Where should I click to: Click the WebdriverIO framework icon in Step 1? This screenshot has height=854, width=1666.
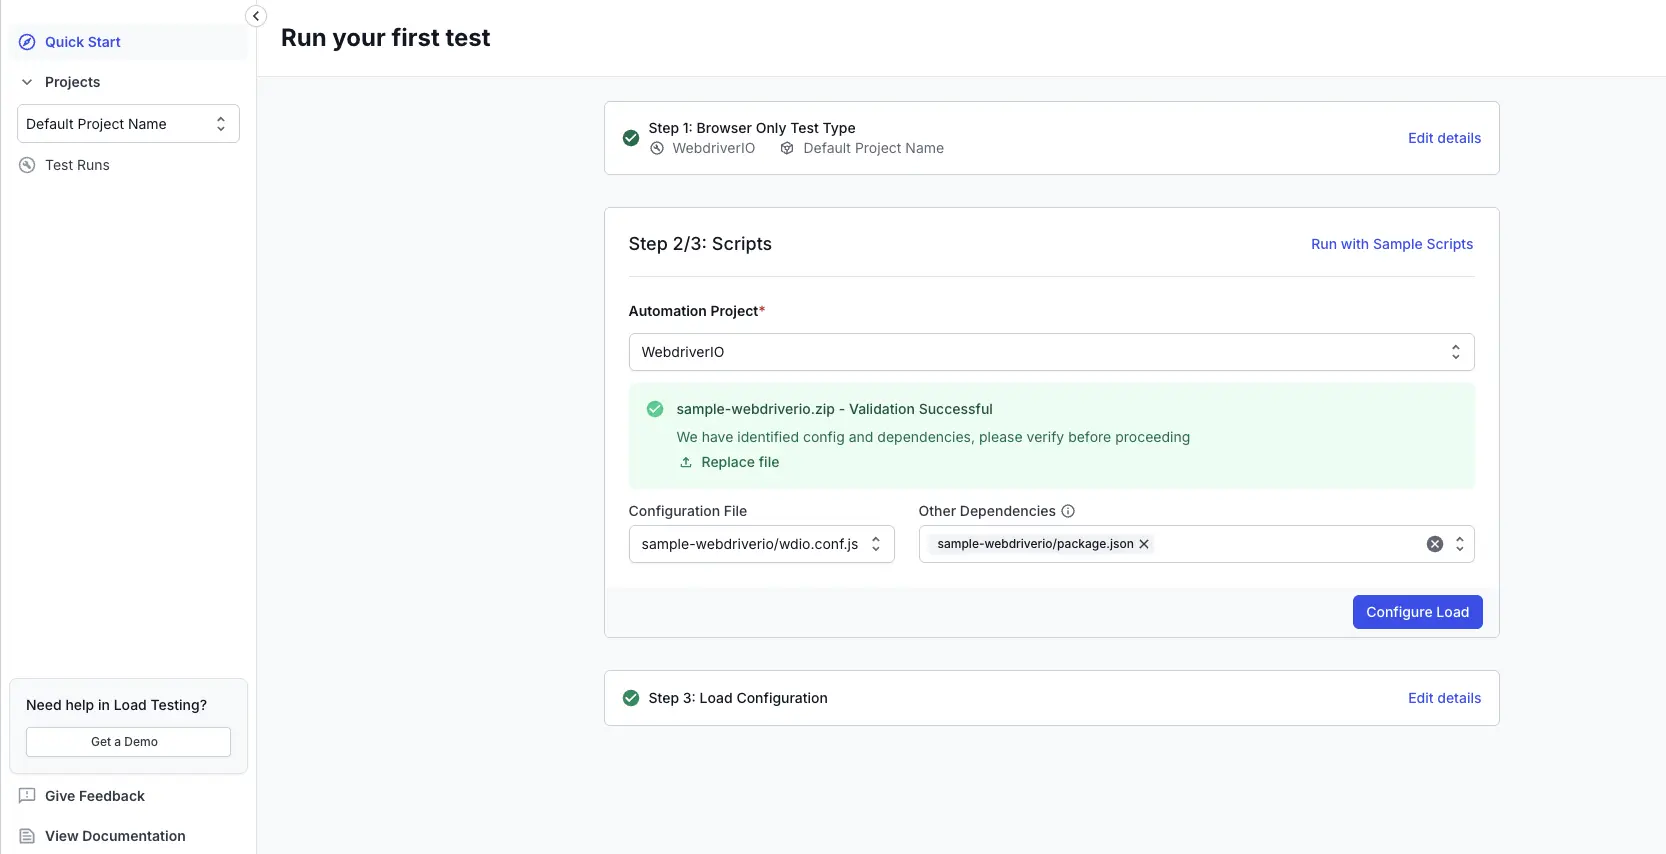tap(657, 148)
